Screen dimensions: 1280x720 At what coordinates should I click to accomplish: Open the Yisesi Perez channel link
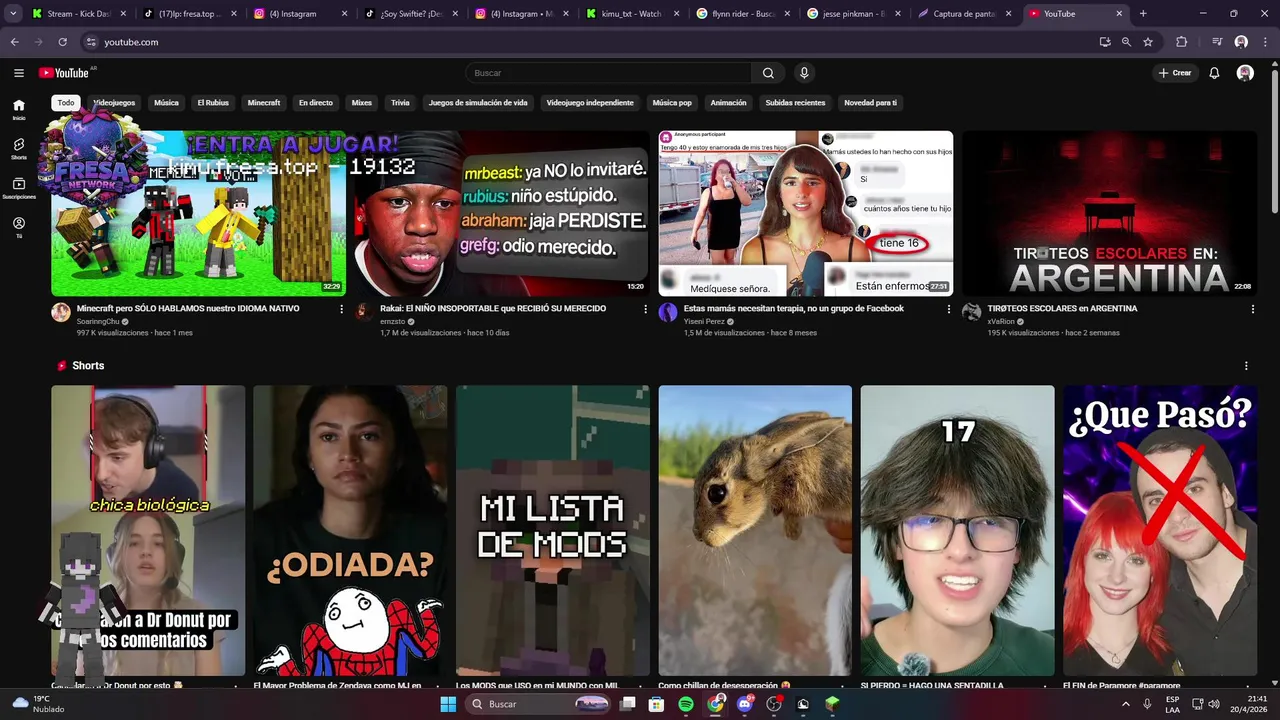pyautogui.click(x=705, y=321)
